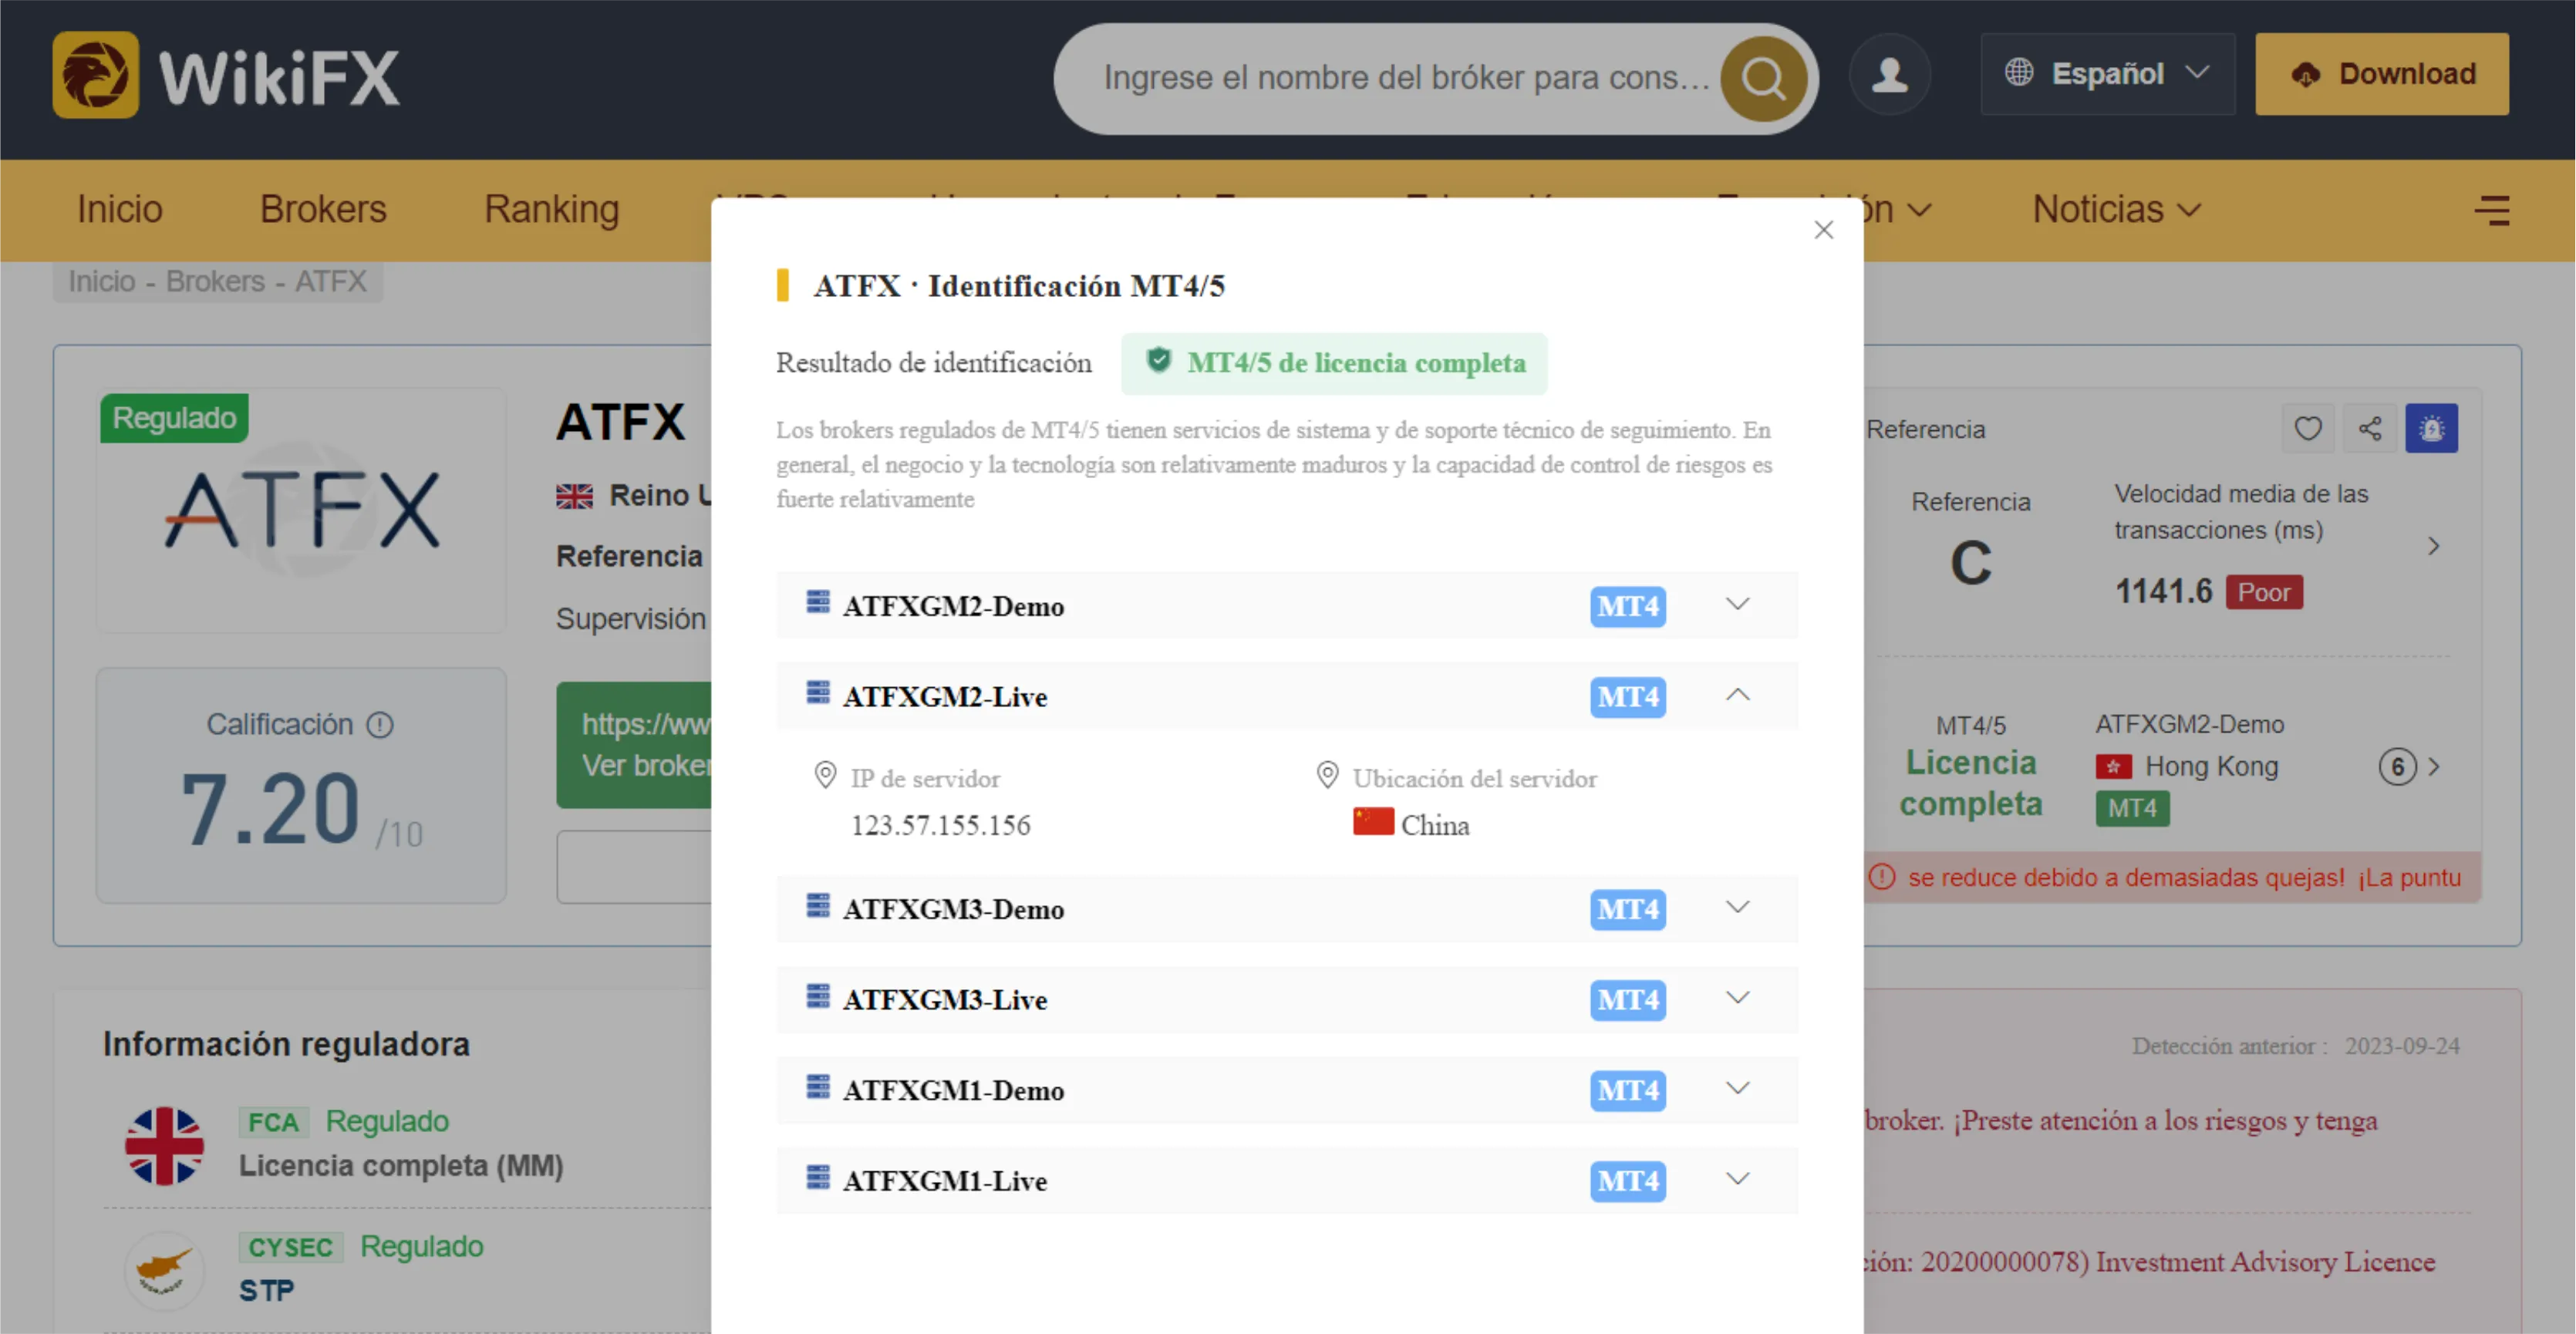The width and height of the screenshot is (2576, 1334).
Task: Click the Hong Kong flag icon
Action: 2113,767
